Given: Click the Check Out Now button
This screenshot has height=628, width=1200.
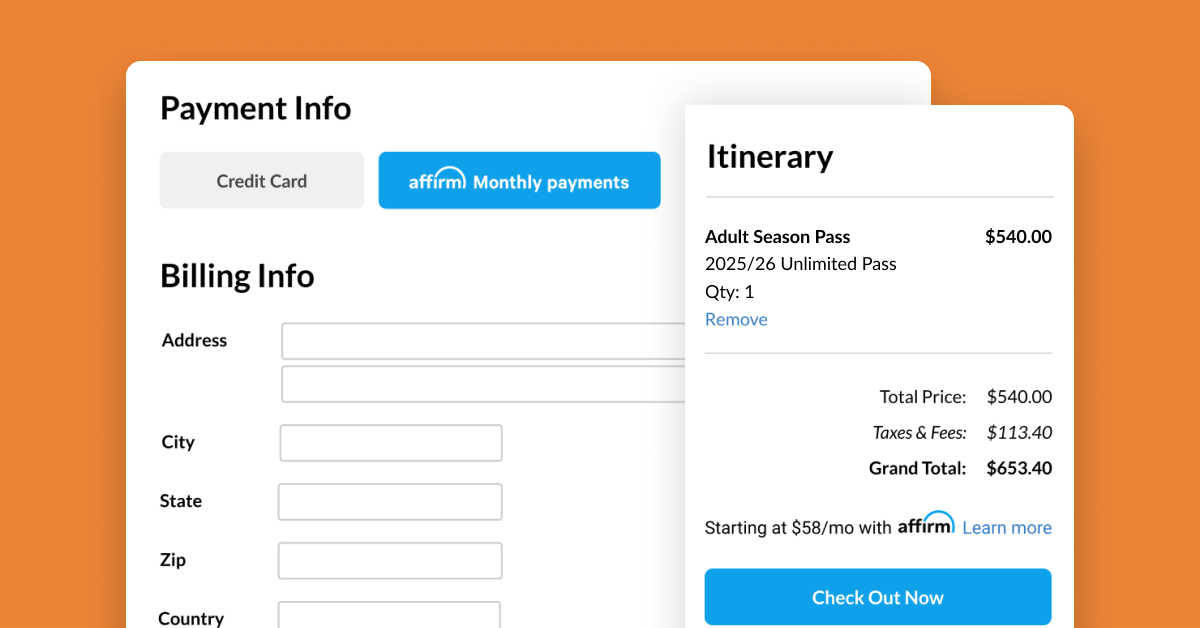Looking at the screenshot, I should tap(878, 597).
